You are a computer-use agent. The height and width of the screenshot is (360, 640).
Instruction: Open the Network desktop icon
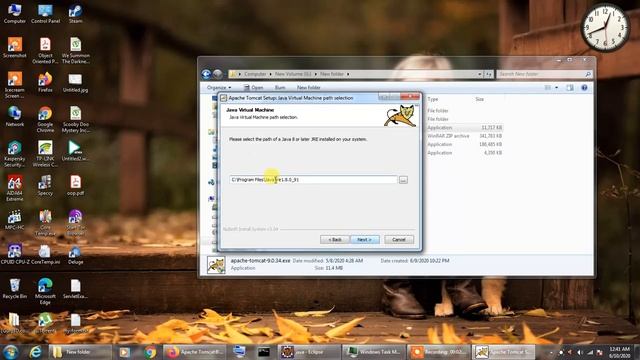[x=15, y=116]
